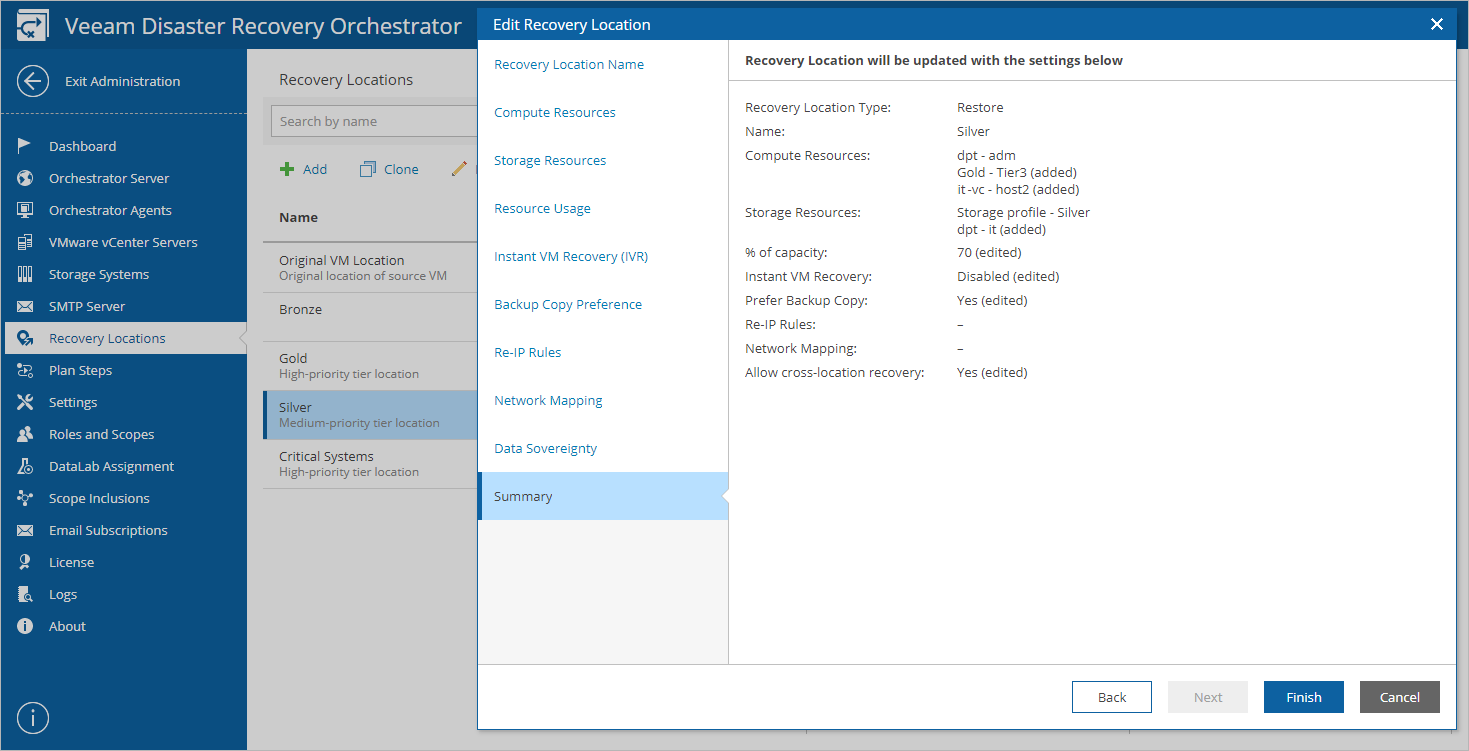Image resolution: width=1469 pixels, height=751 pixels.
Task: Click the 'dpt - it (added)' value
Action: click(1001, 229)
